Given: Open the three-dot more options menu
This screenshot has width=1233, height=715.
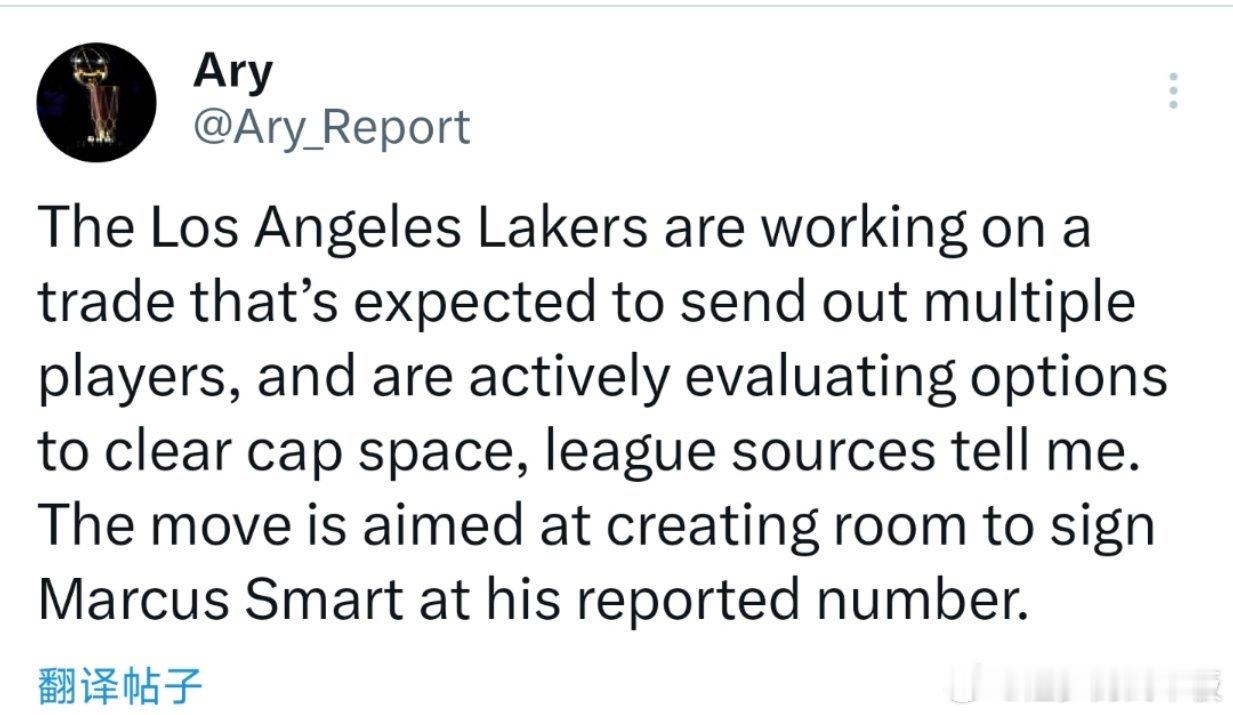Looking at the screenshot, I should pos(1173,92).
